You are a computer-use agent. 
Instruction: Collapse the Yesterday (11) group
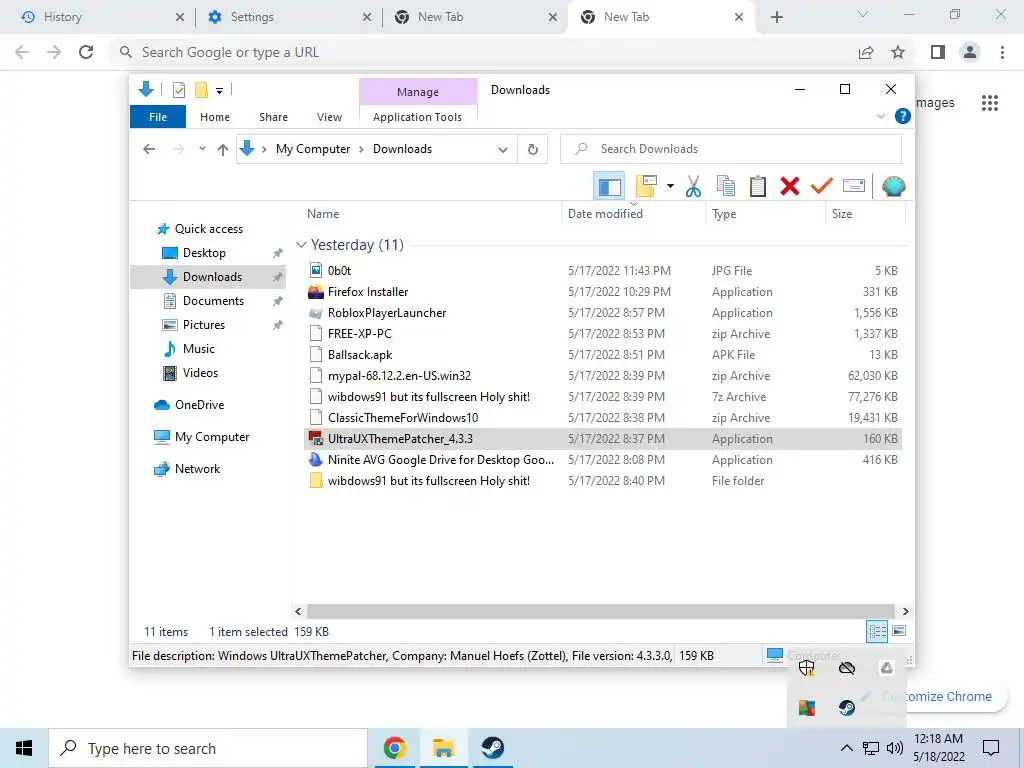coord(301,245)
